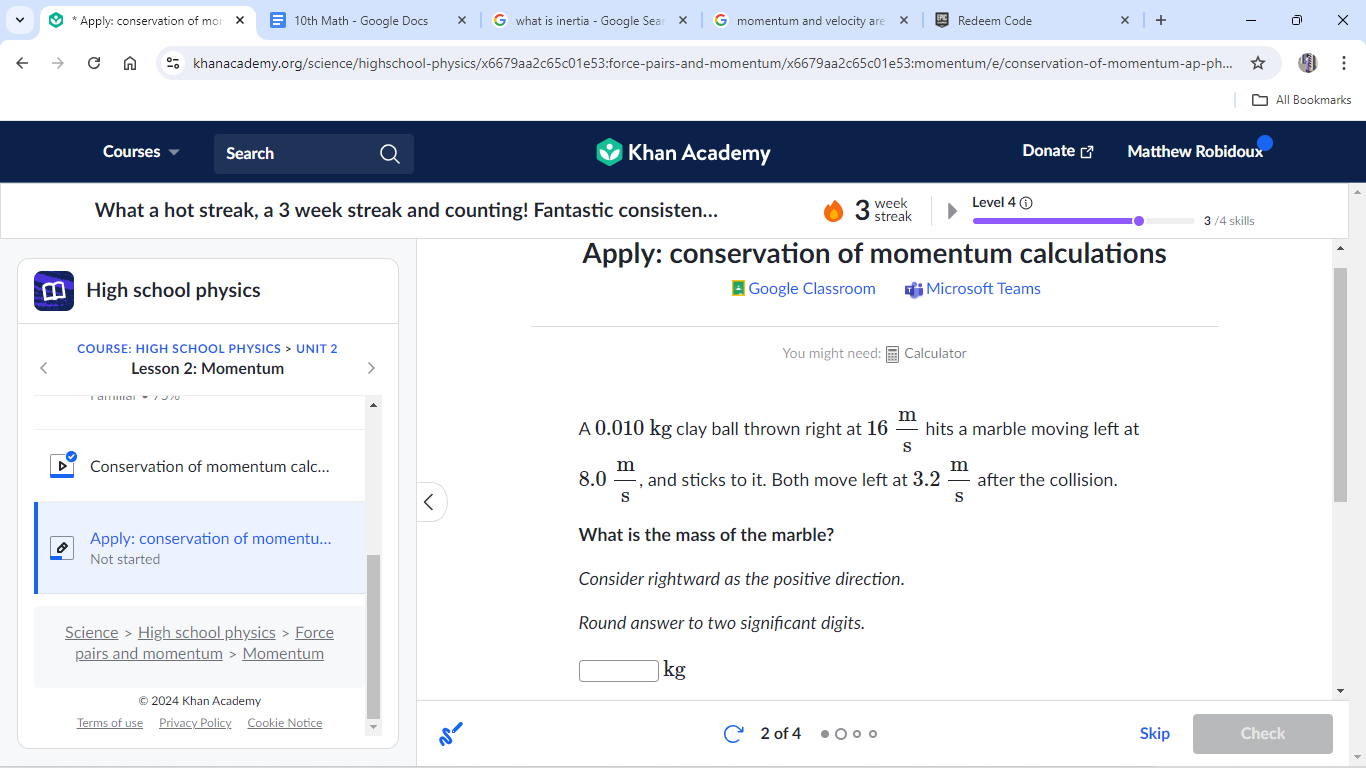Click the Donate link

pos(1058,151)
